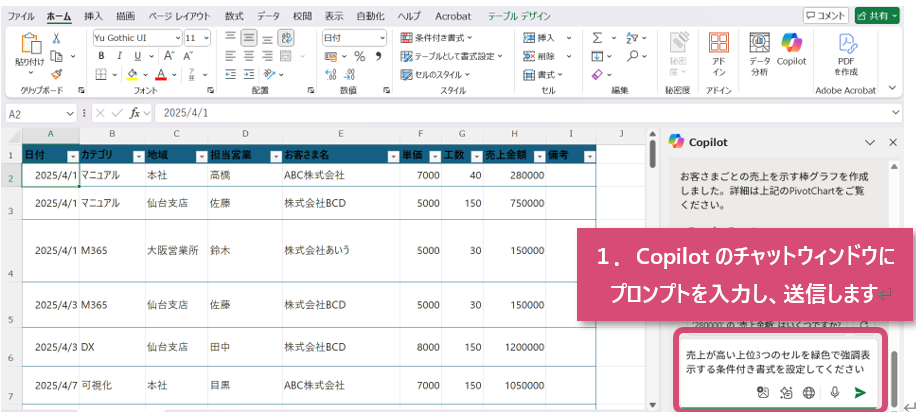Screen dimensions: 916x412
Task: Select cell with 1200000
Action: (x=515, y=347)
